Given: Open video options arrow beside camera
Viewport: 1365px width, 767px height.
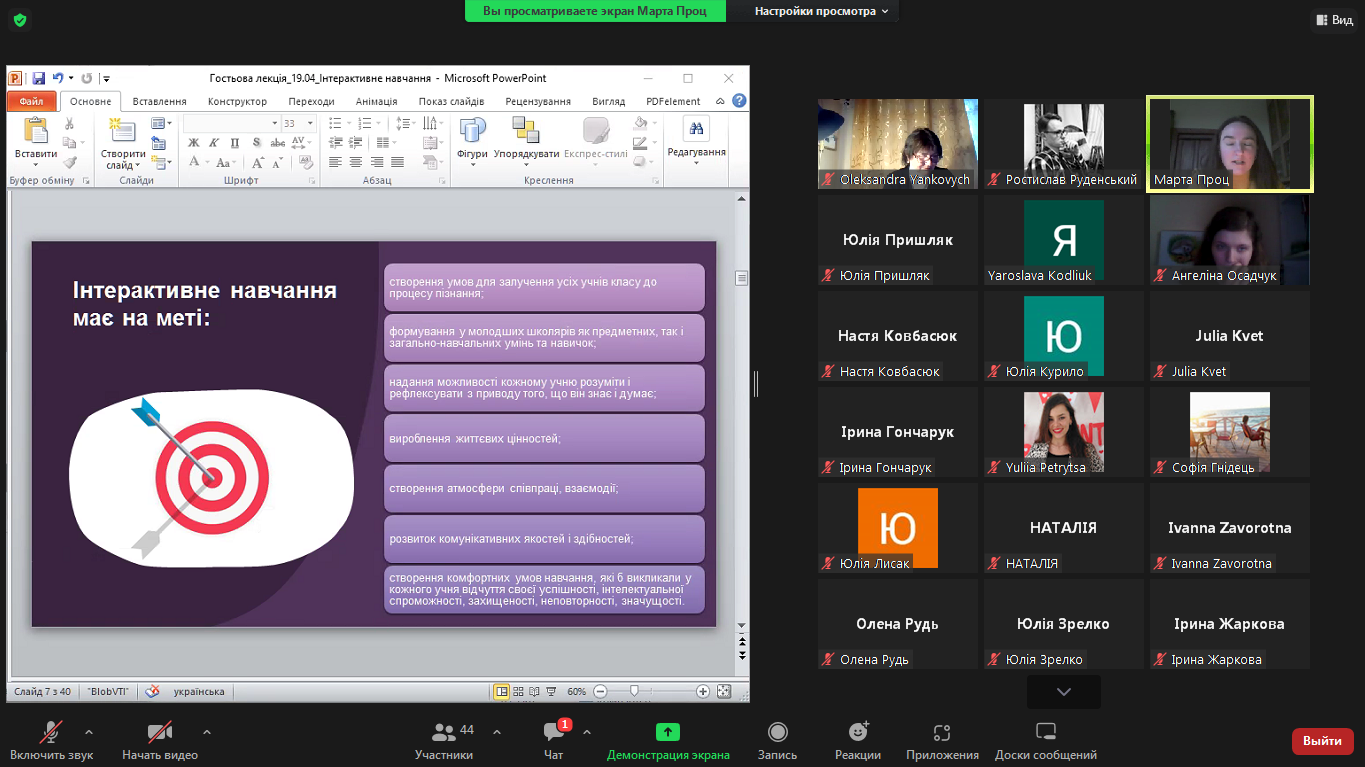Looking at the screenshot, I should point(207,731).
